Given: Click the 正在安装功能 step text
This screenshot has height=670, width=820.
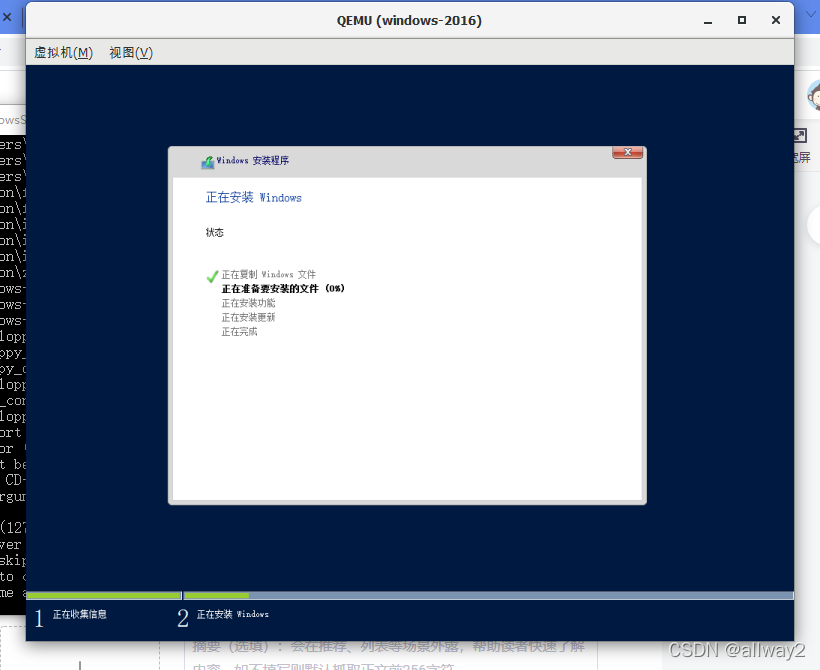Looking at the screenshot, I should (x=248, y=303).
